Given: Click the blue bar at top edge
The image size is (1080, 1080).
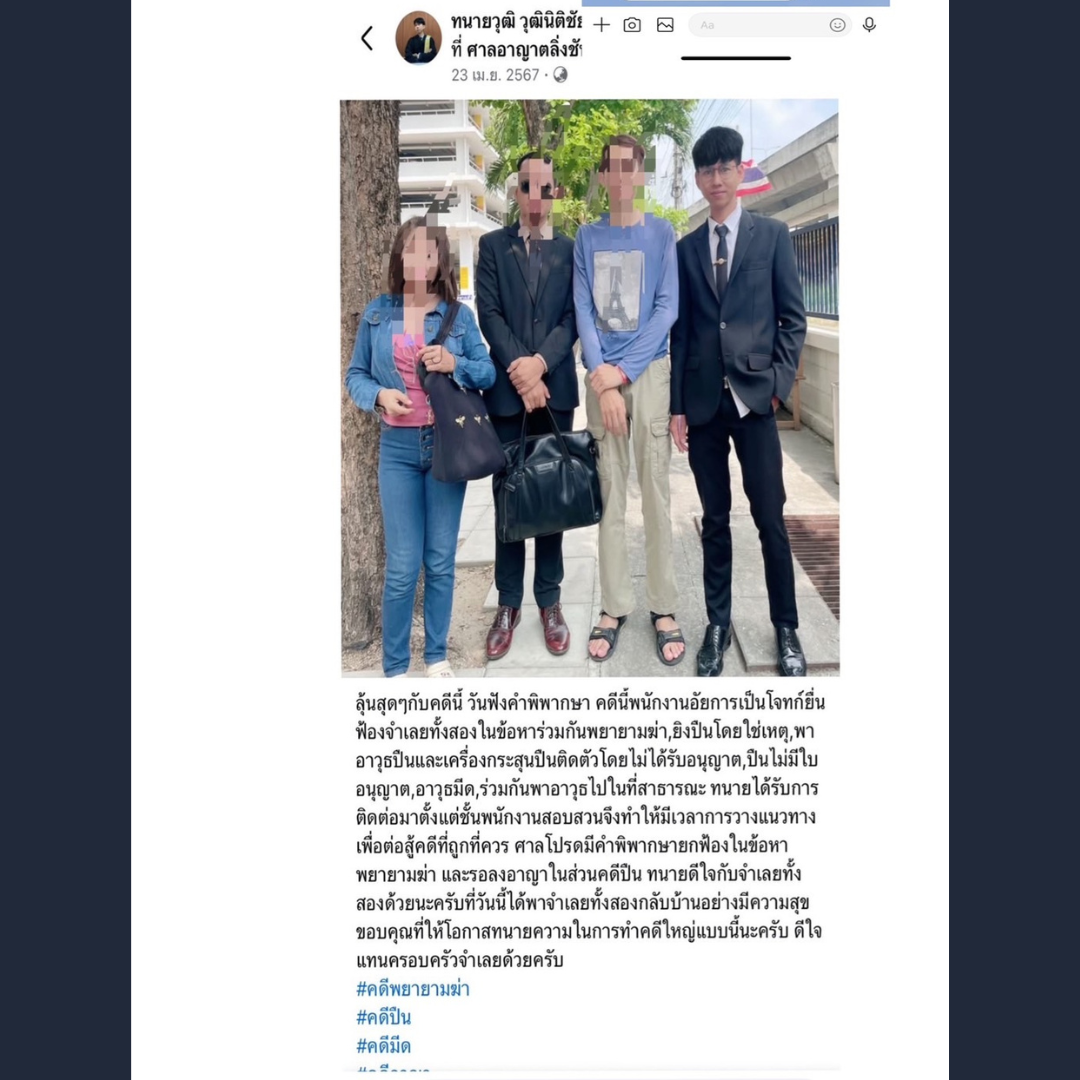Looking at the screenshot, I should click(x=736, y=3).
